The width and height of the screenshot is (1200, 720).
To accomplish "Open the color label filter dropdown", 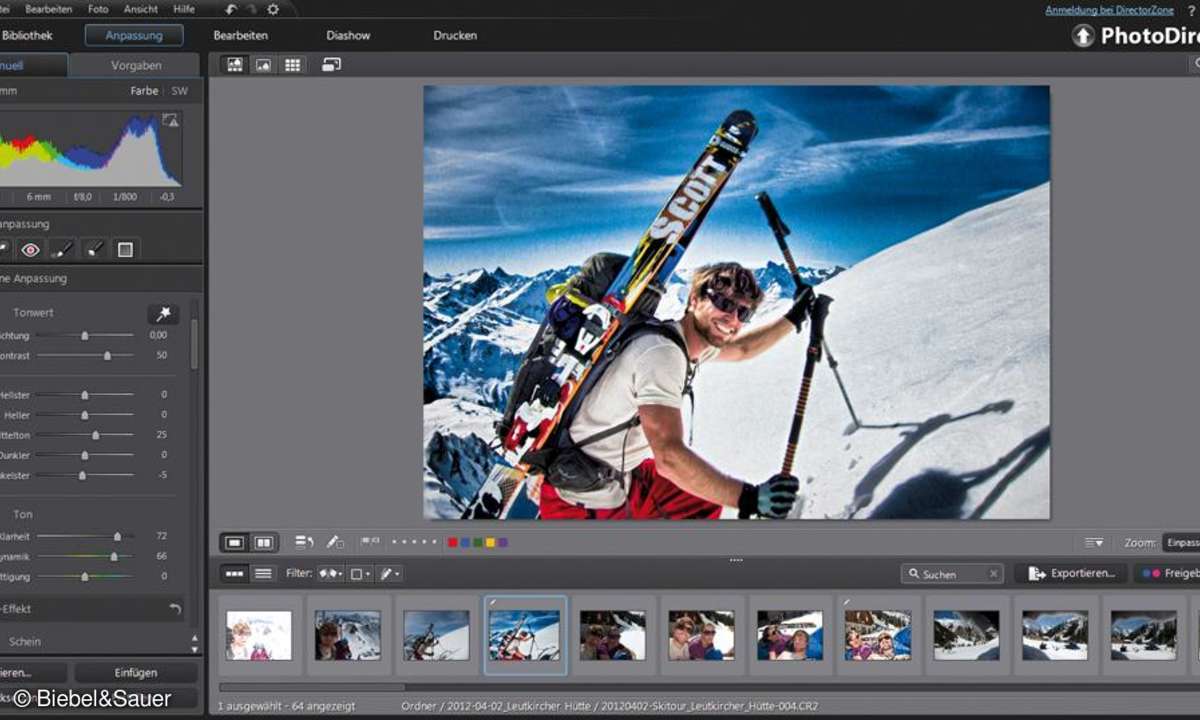I will [361, 574].
